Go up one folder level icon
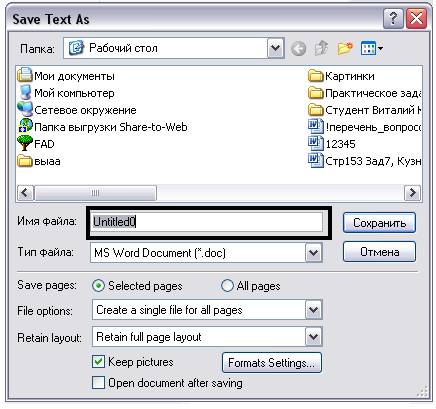 322,48
